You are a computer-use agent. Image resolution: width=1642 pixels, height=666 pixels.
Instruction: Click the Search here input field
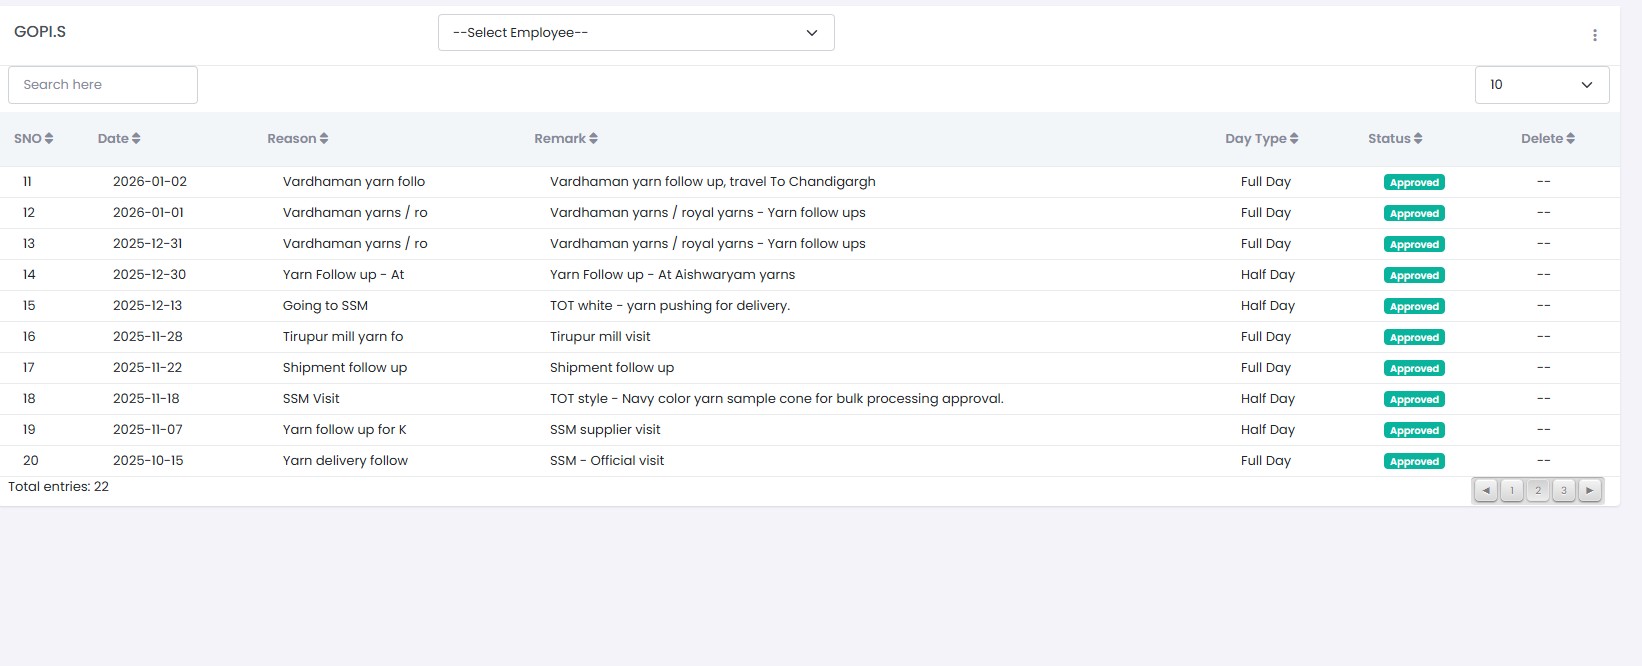tap(103, 85)
